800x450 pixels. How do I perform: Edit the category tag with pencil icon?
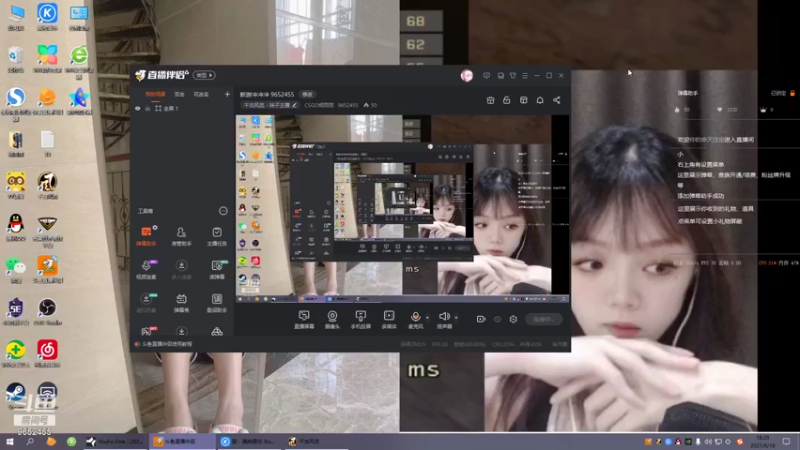tap(294, 105)
